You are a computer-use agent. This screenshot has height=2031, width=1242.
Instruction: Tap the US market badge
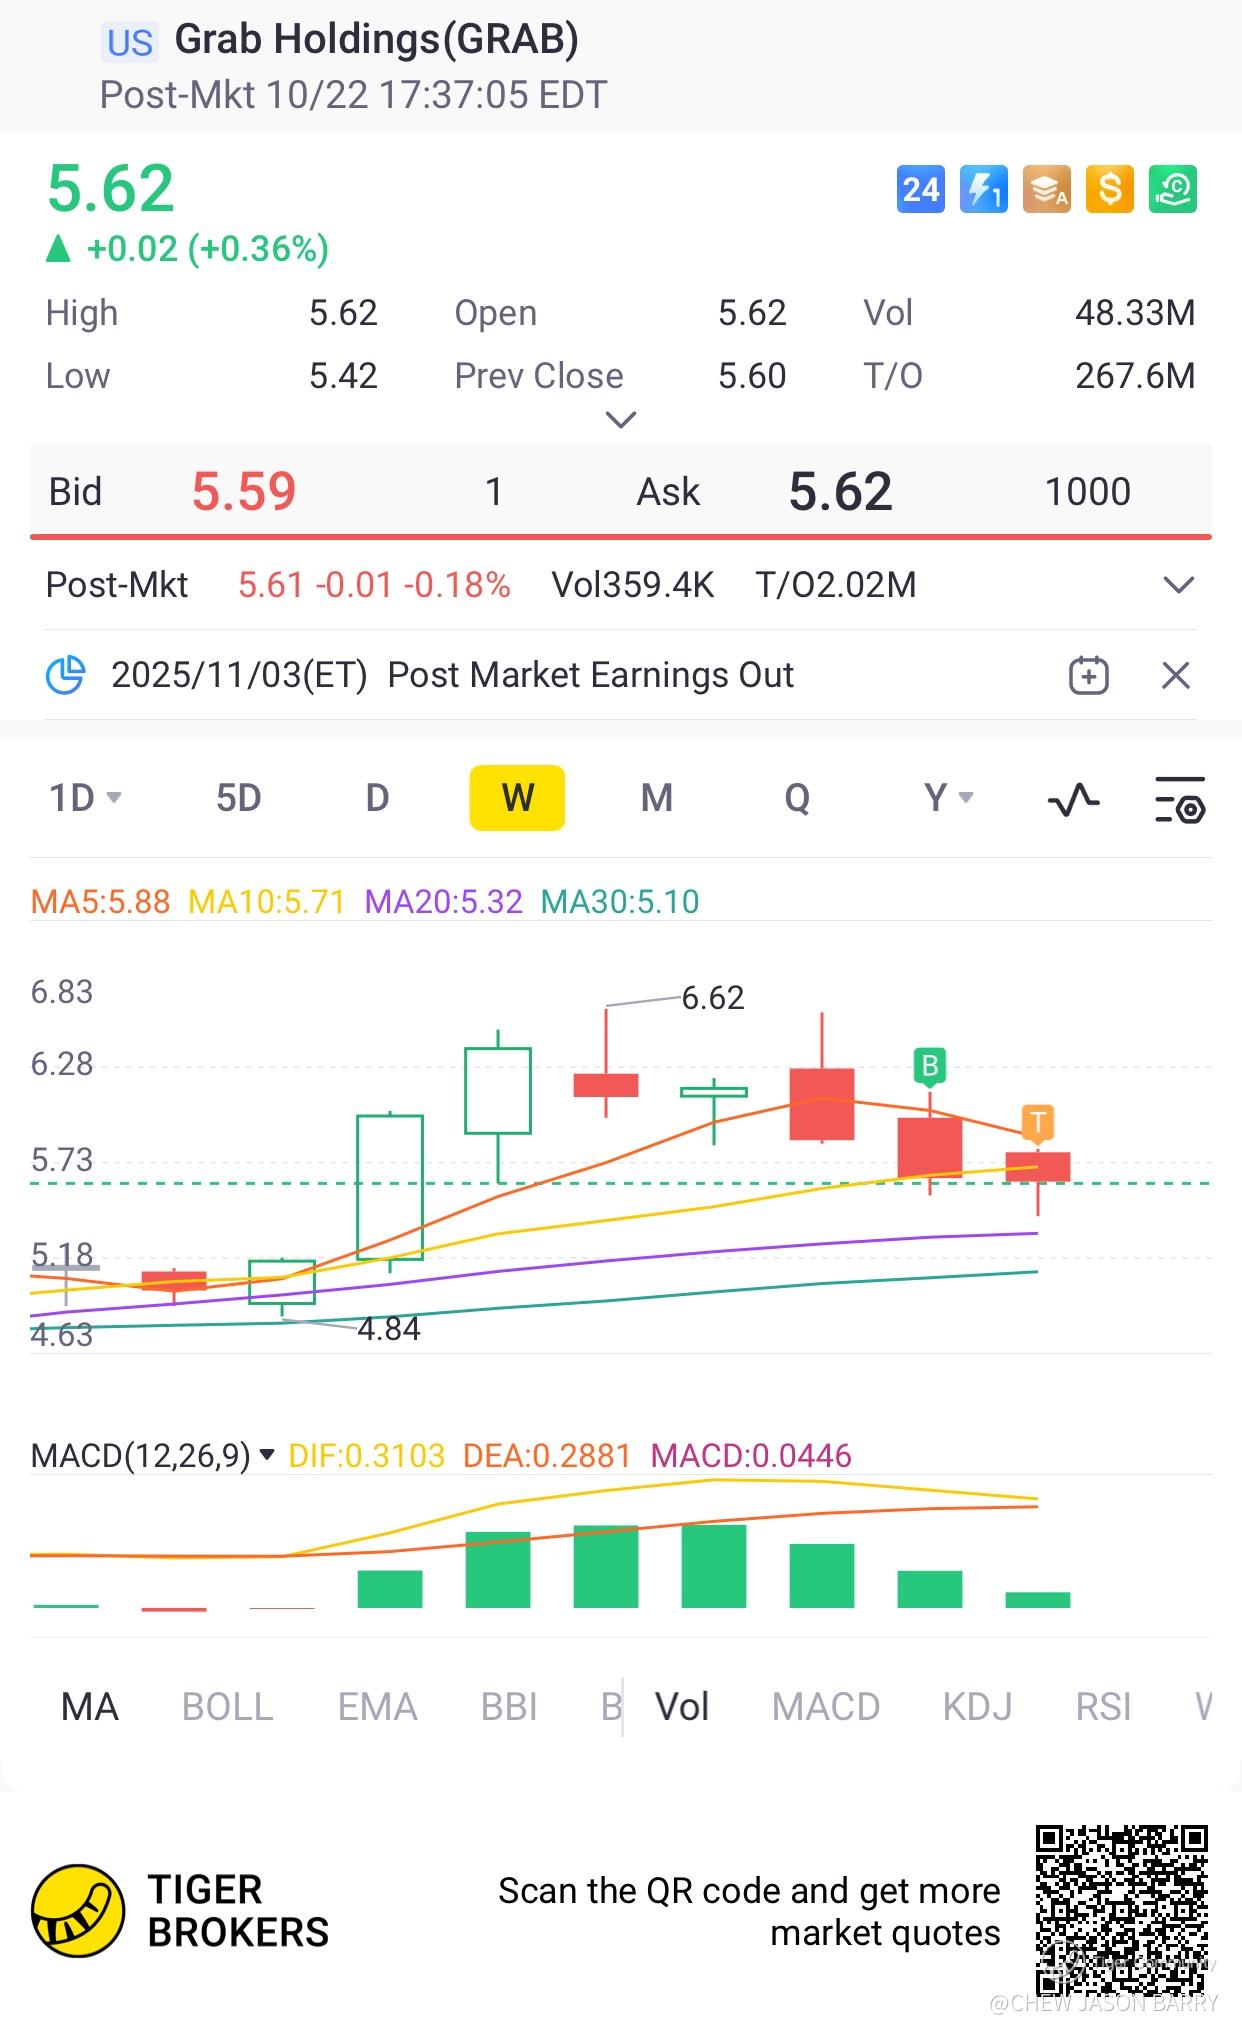point(130,42)
